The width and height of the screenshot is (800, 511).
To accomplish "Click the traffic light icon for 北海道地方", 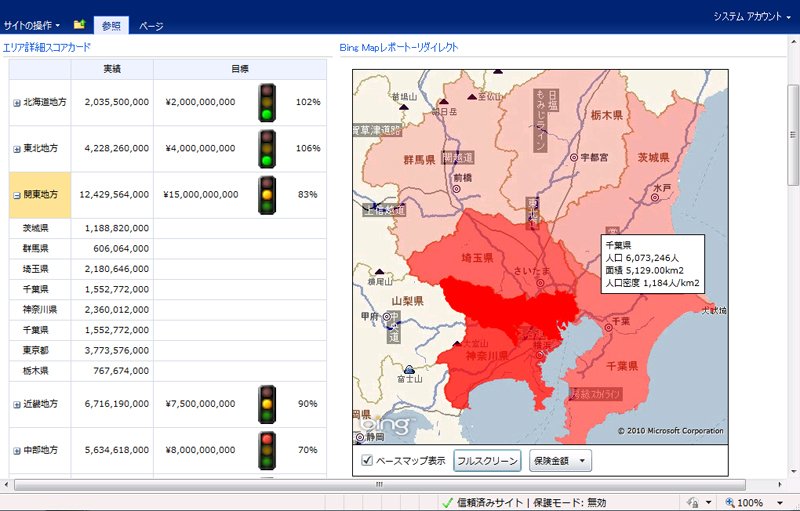I will point(267,103).
